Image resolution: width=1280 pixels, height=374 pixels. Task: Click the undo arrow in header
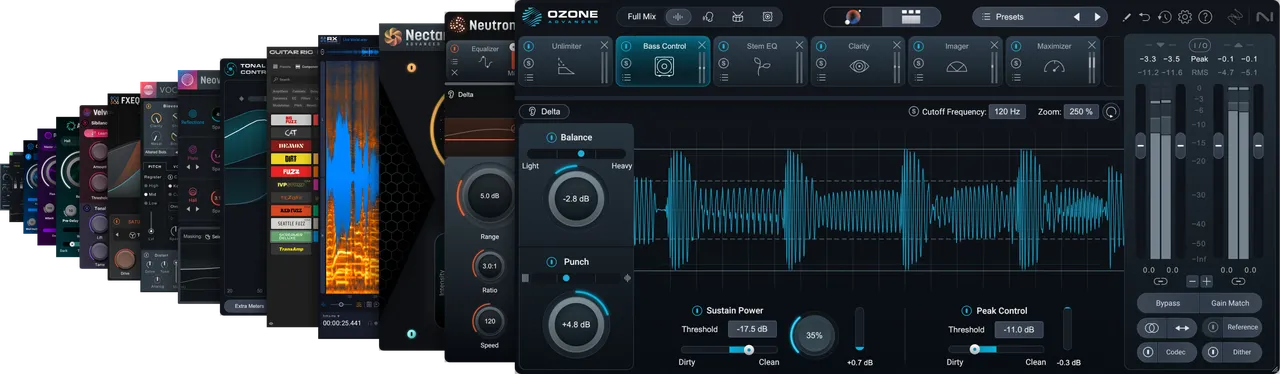coord(1145,17)
